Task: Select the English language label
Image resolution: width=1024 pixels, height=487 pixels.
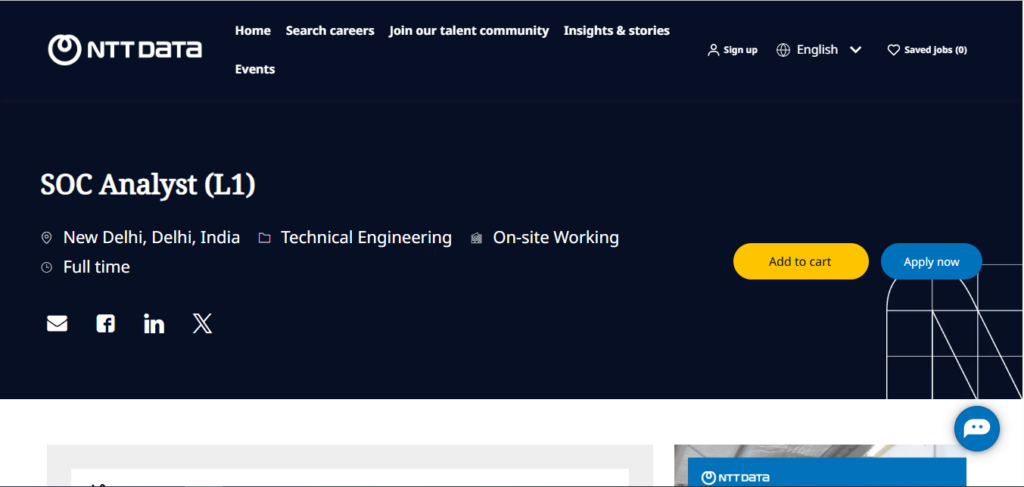Action: [817, 50]
